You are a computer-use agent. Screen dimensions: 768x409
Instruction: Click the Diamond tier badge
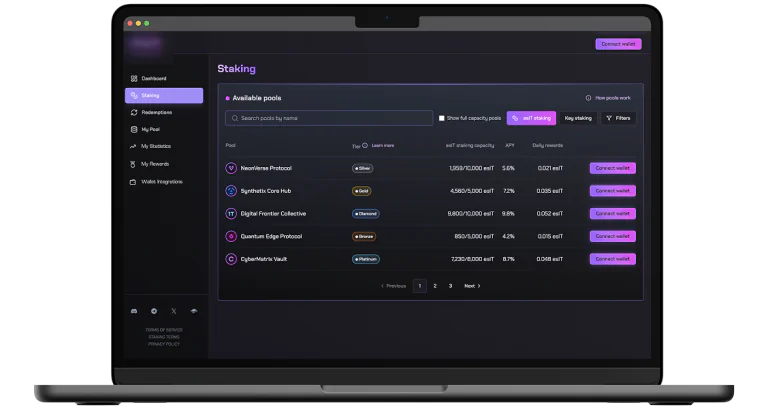366,214
